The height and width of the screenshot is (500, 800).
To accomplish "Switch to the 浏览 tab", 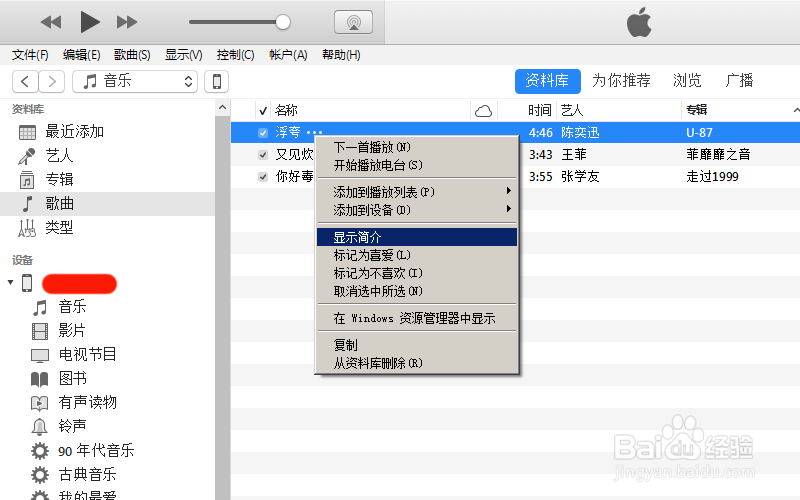I will click(687, 81).
